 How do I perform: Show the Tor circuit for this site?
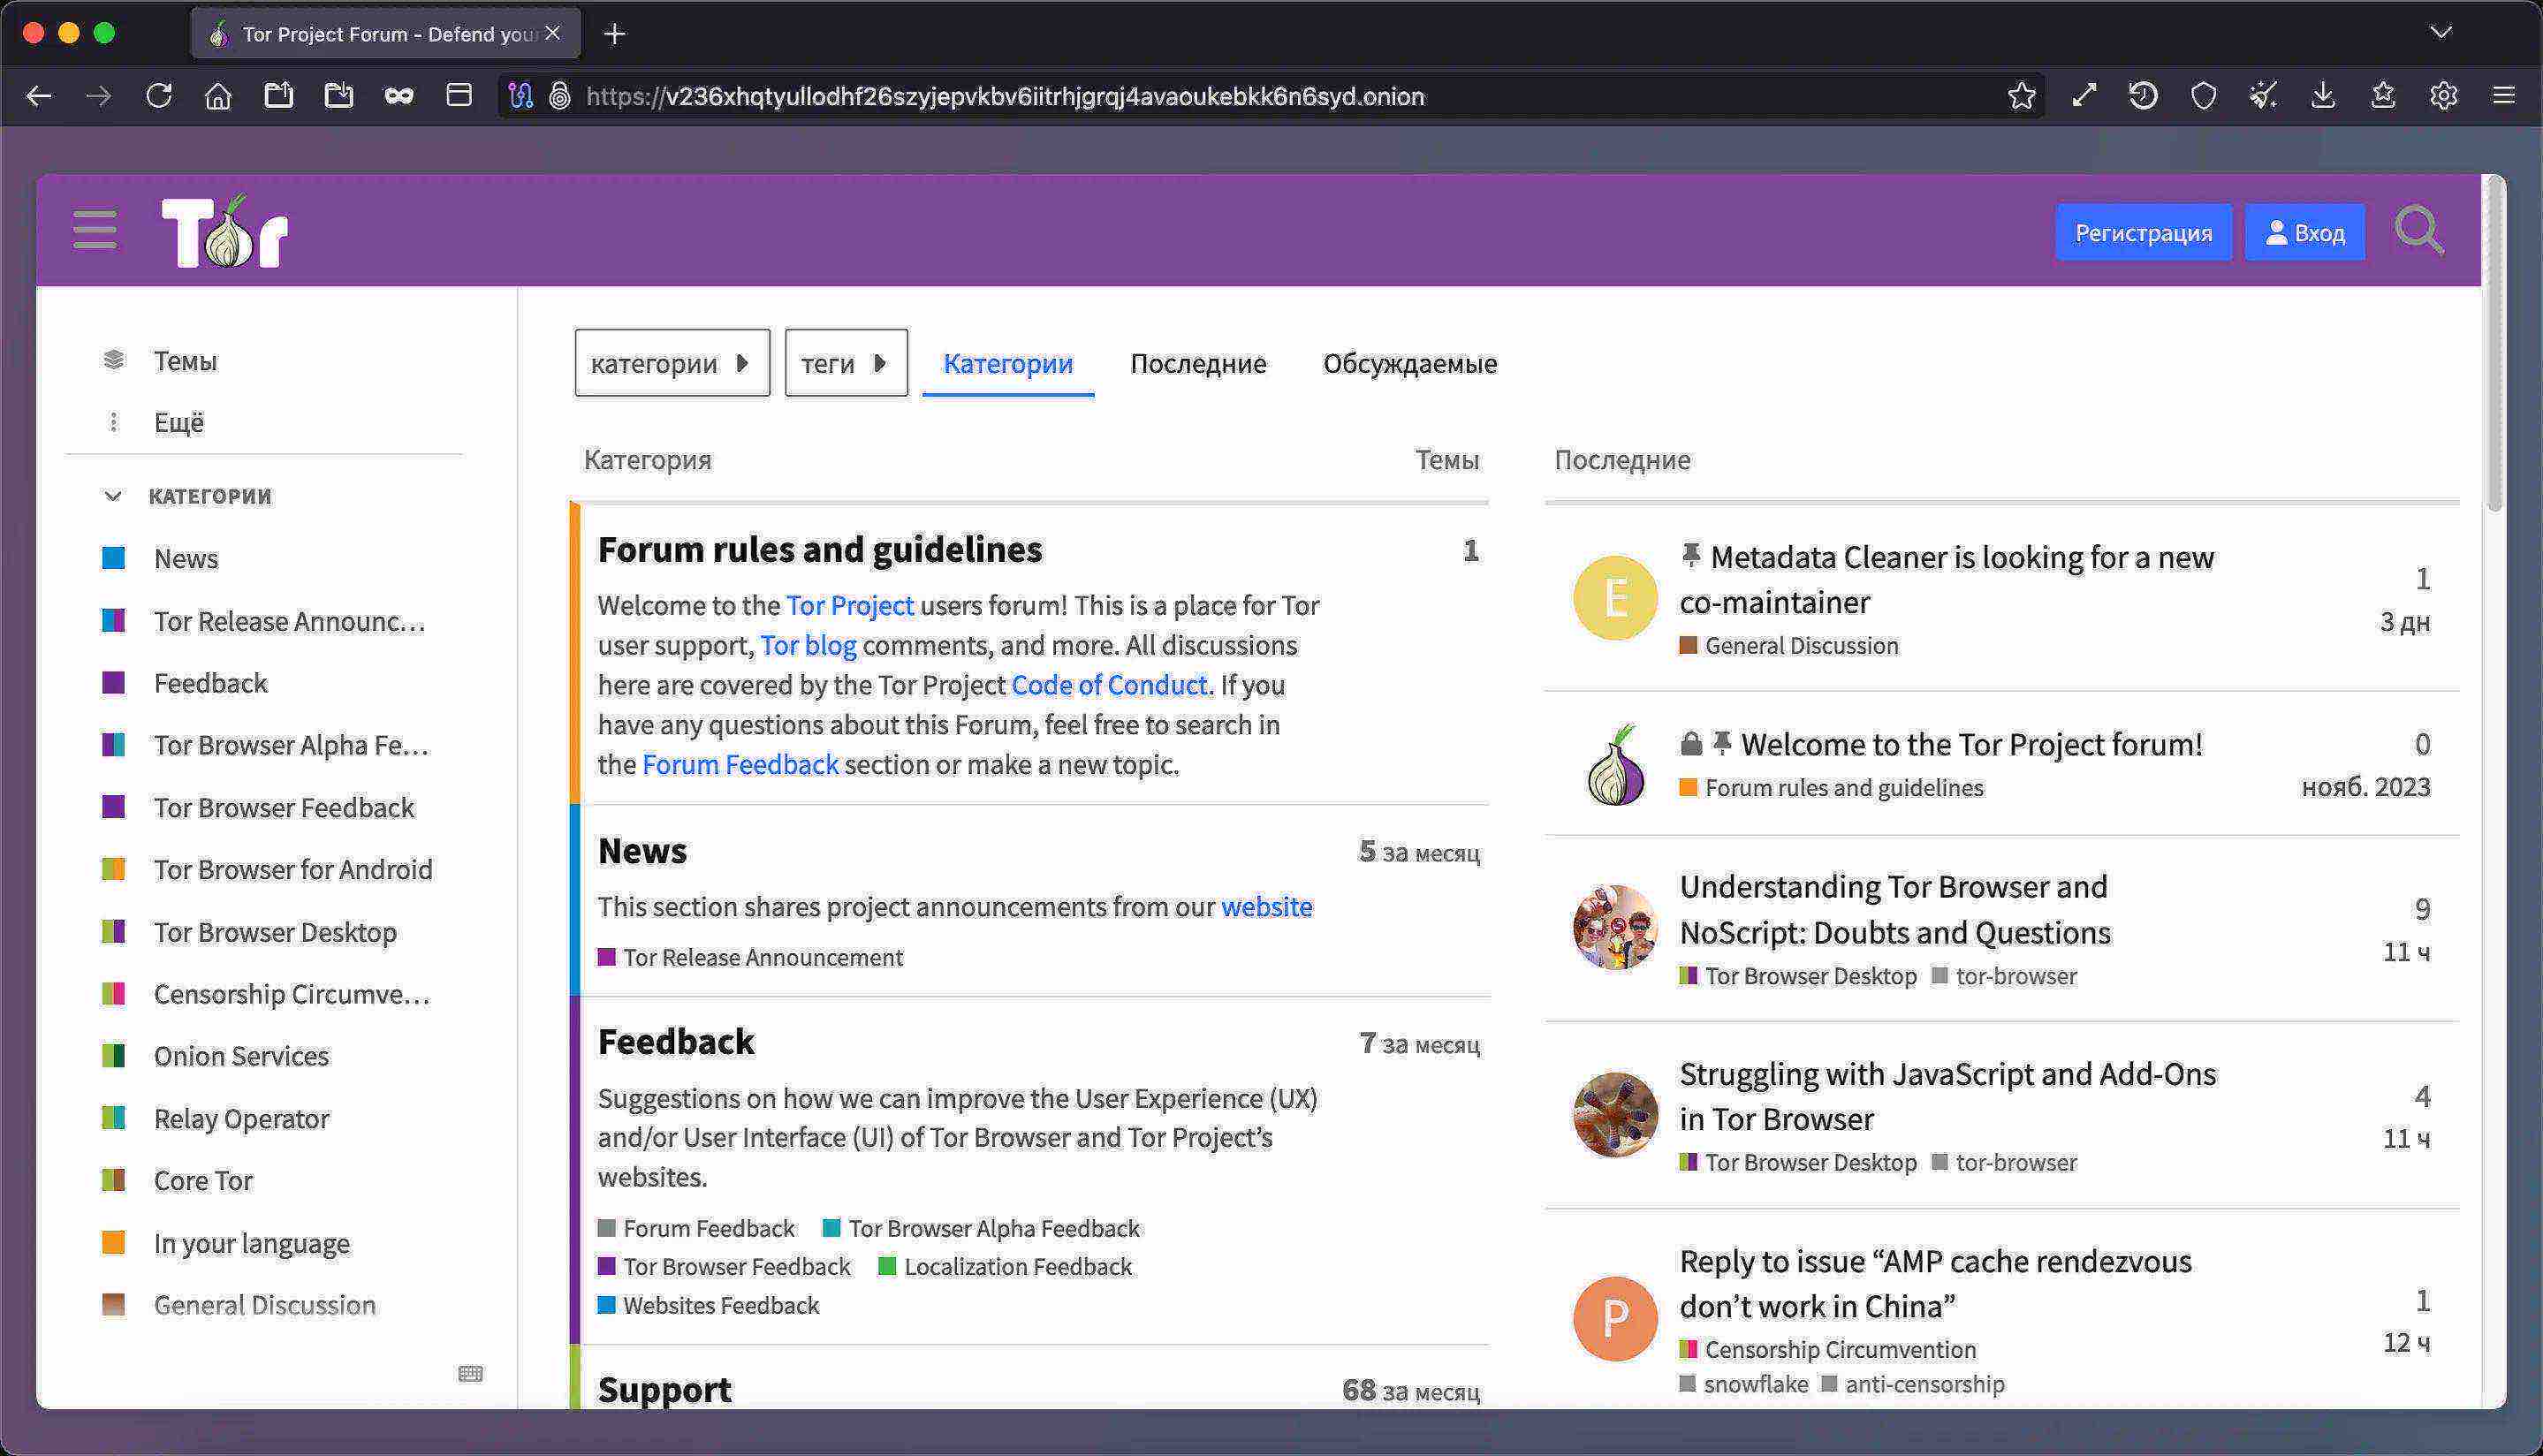[x=521, y=96]
